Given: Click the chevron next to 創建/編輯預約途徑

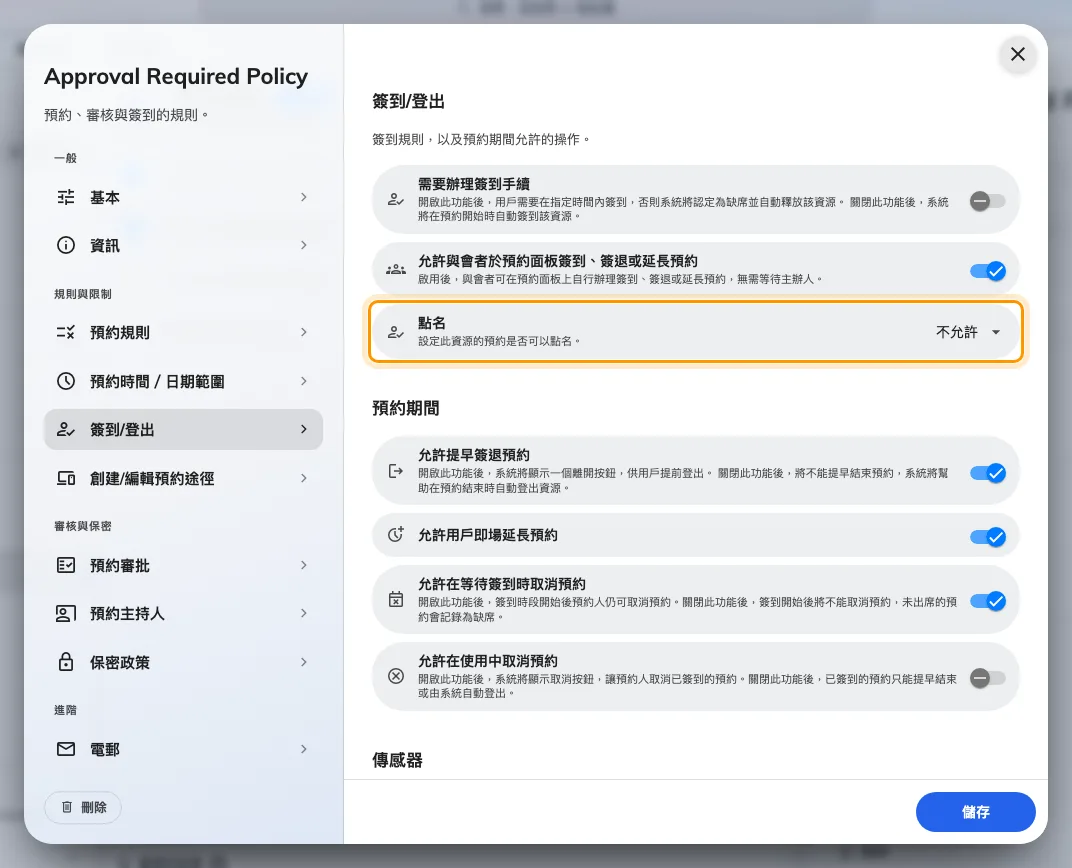Looking at the screenshot, I should click(x=304, y=478).
